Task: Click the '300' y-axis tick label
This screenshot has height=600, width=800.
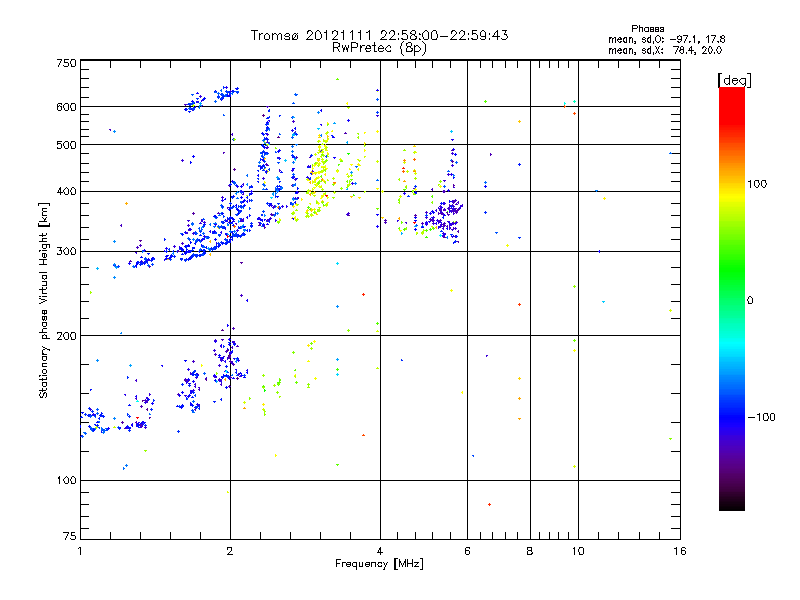Action: click(67, 252)
